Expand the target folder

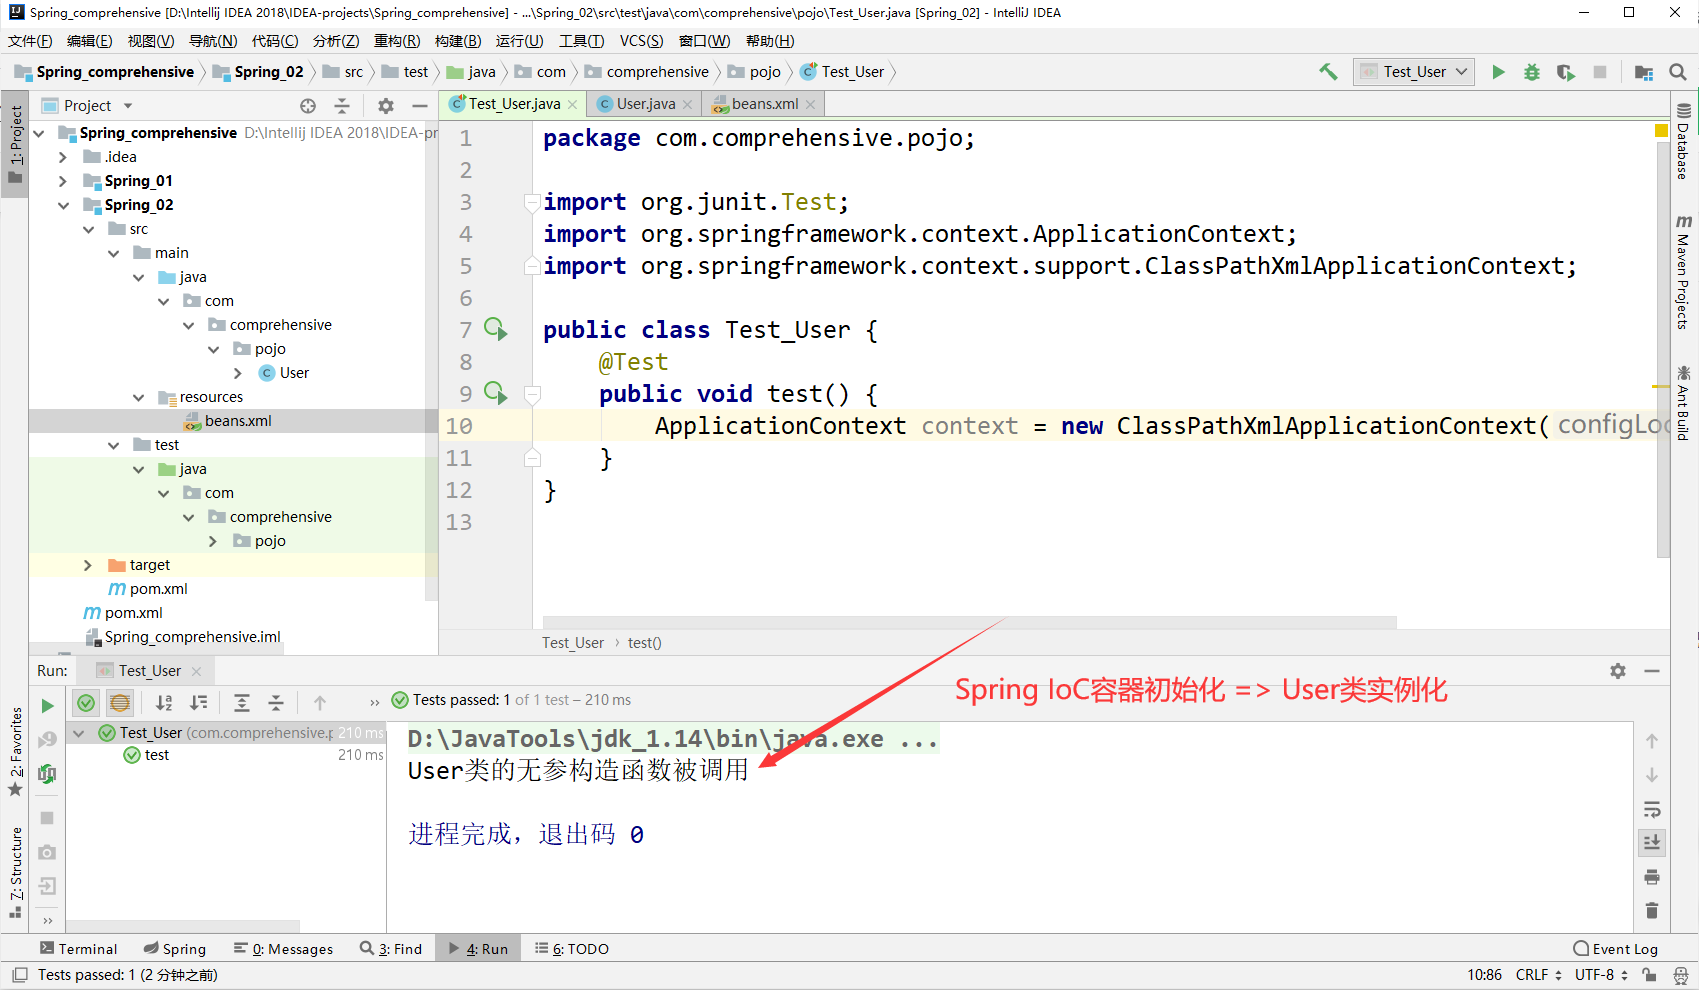click(89, 565)
